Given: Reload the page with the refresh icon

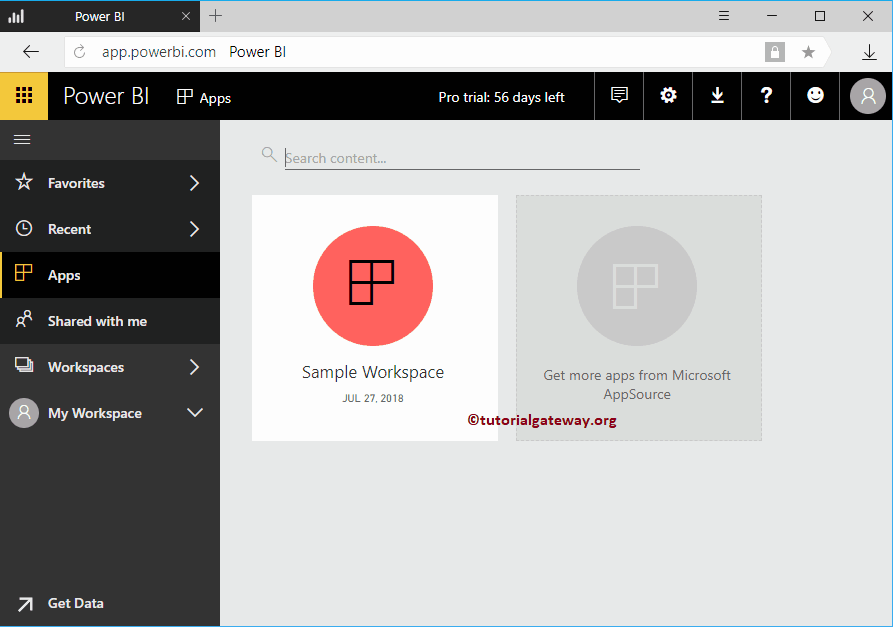Looking at the screenshot, I should point(80,52).
